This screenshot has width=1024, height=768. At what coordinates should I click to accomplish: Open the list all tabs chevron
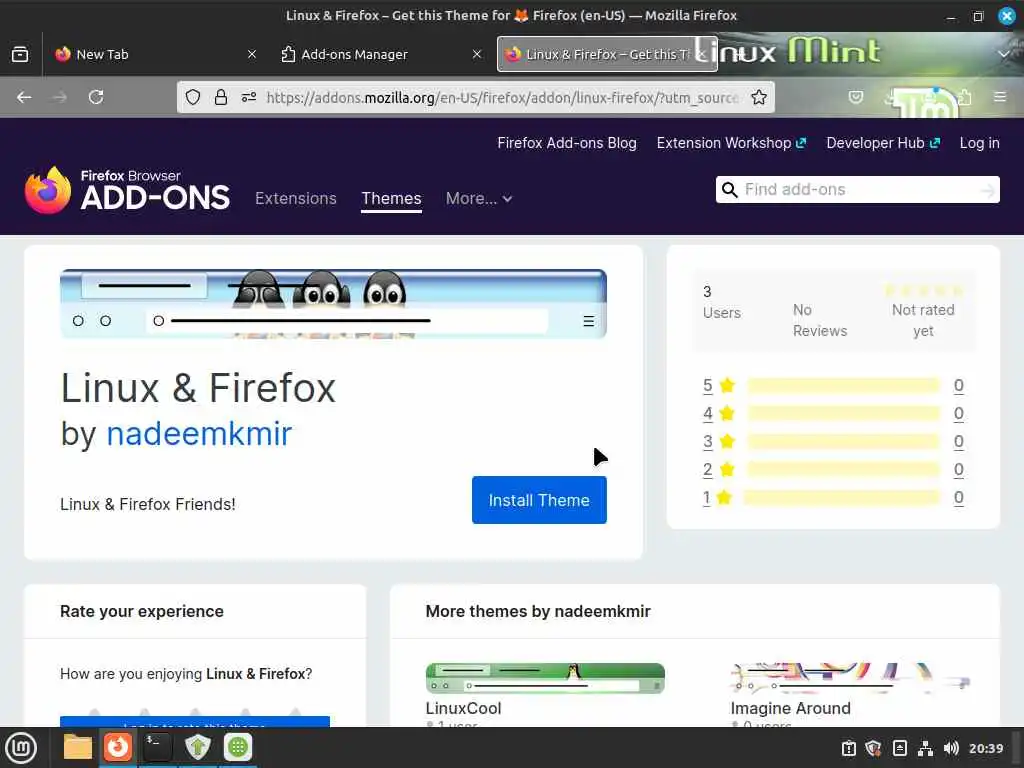1003,54
